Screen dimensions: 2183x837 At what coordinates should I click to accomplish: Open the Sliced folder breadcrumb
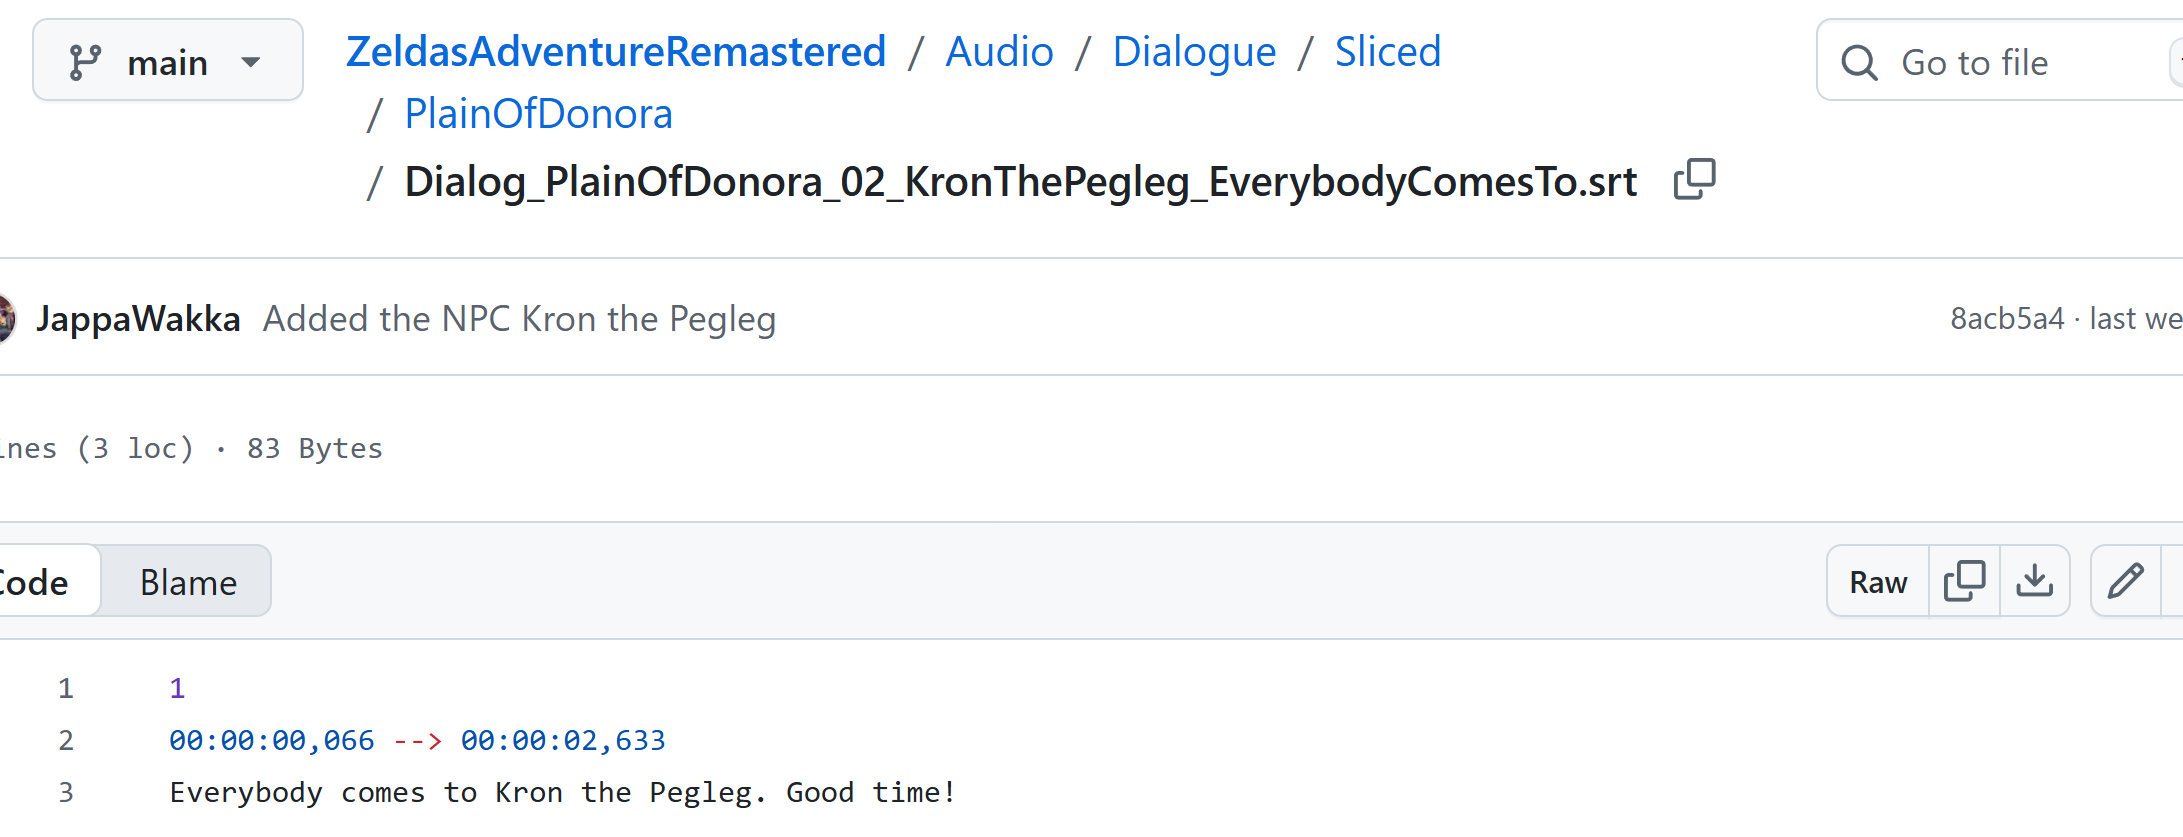[x=1388, y=51]
